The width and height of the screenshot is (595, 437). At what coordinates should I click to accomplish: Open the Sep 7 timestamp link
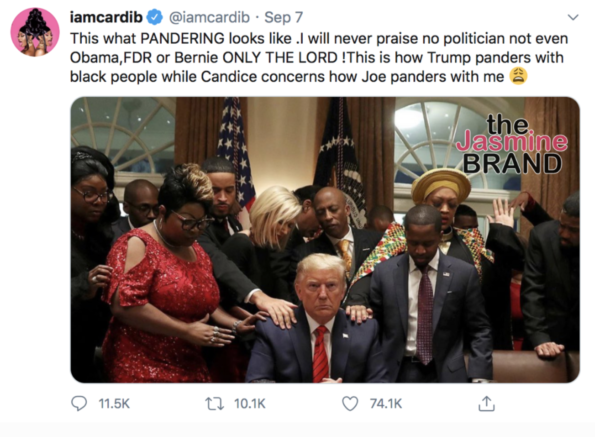click(283, 17)
